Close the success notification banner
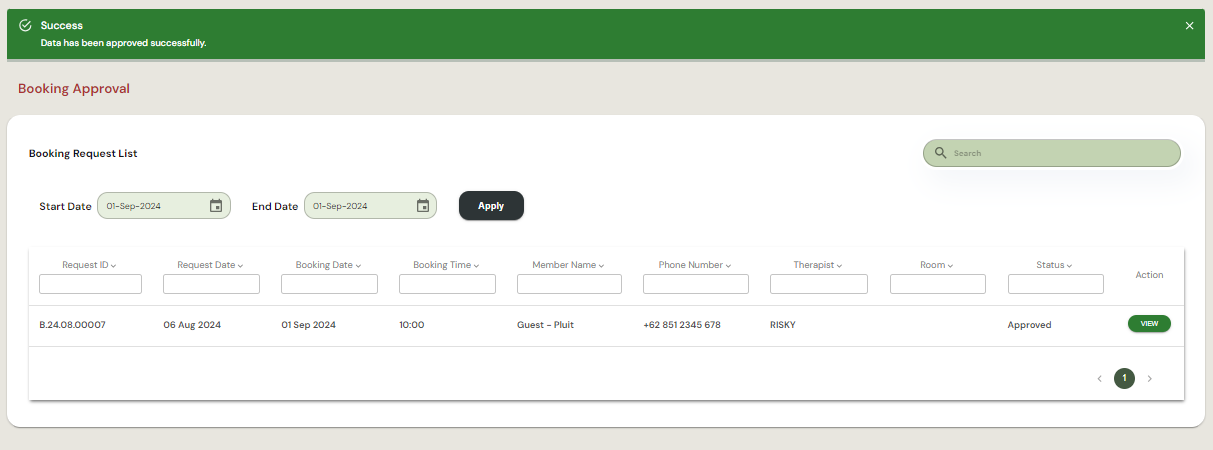Image resolution: width=1213 pixels, height=450 pixels. pyautogui.click(x=1189, y=26)
